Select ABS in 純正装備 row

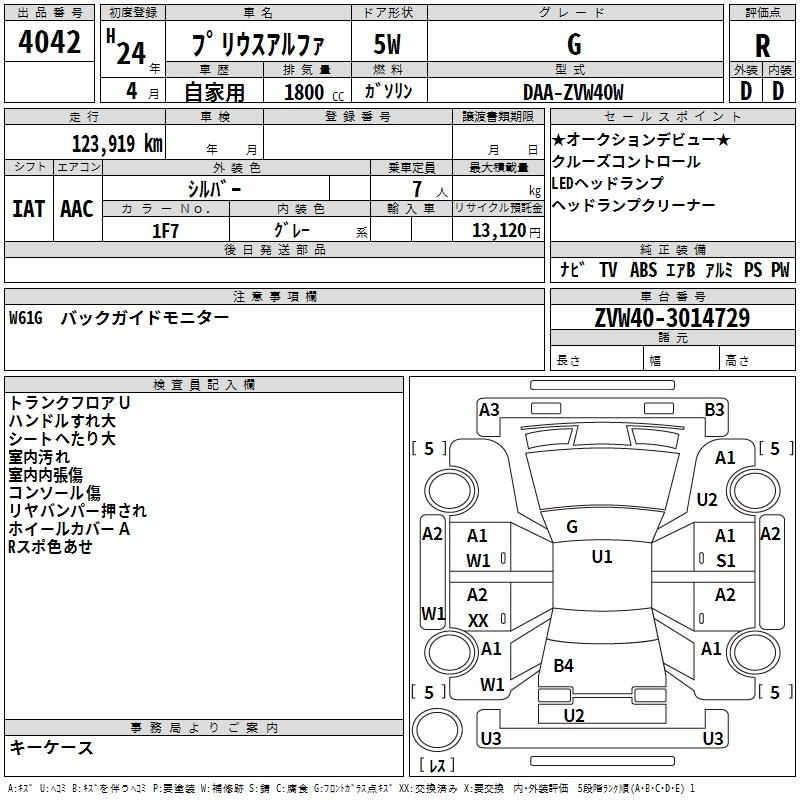point(643,270)
